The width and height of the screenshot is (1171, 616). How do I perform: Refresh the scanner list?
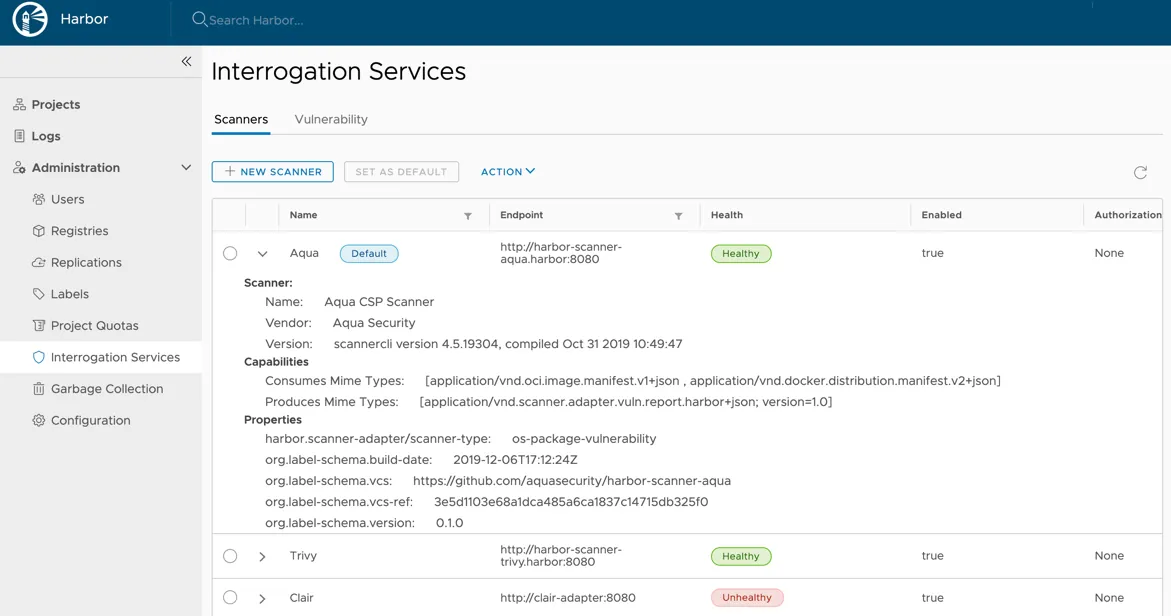click(1140, 172)
